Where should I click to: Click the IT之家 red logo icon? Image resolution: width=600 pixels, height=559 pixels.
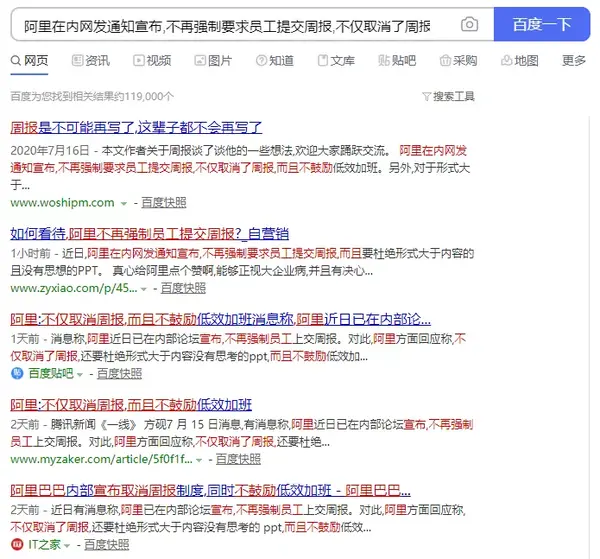pyautogui.click(x=17, y=544)
